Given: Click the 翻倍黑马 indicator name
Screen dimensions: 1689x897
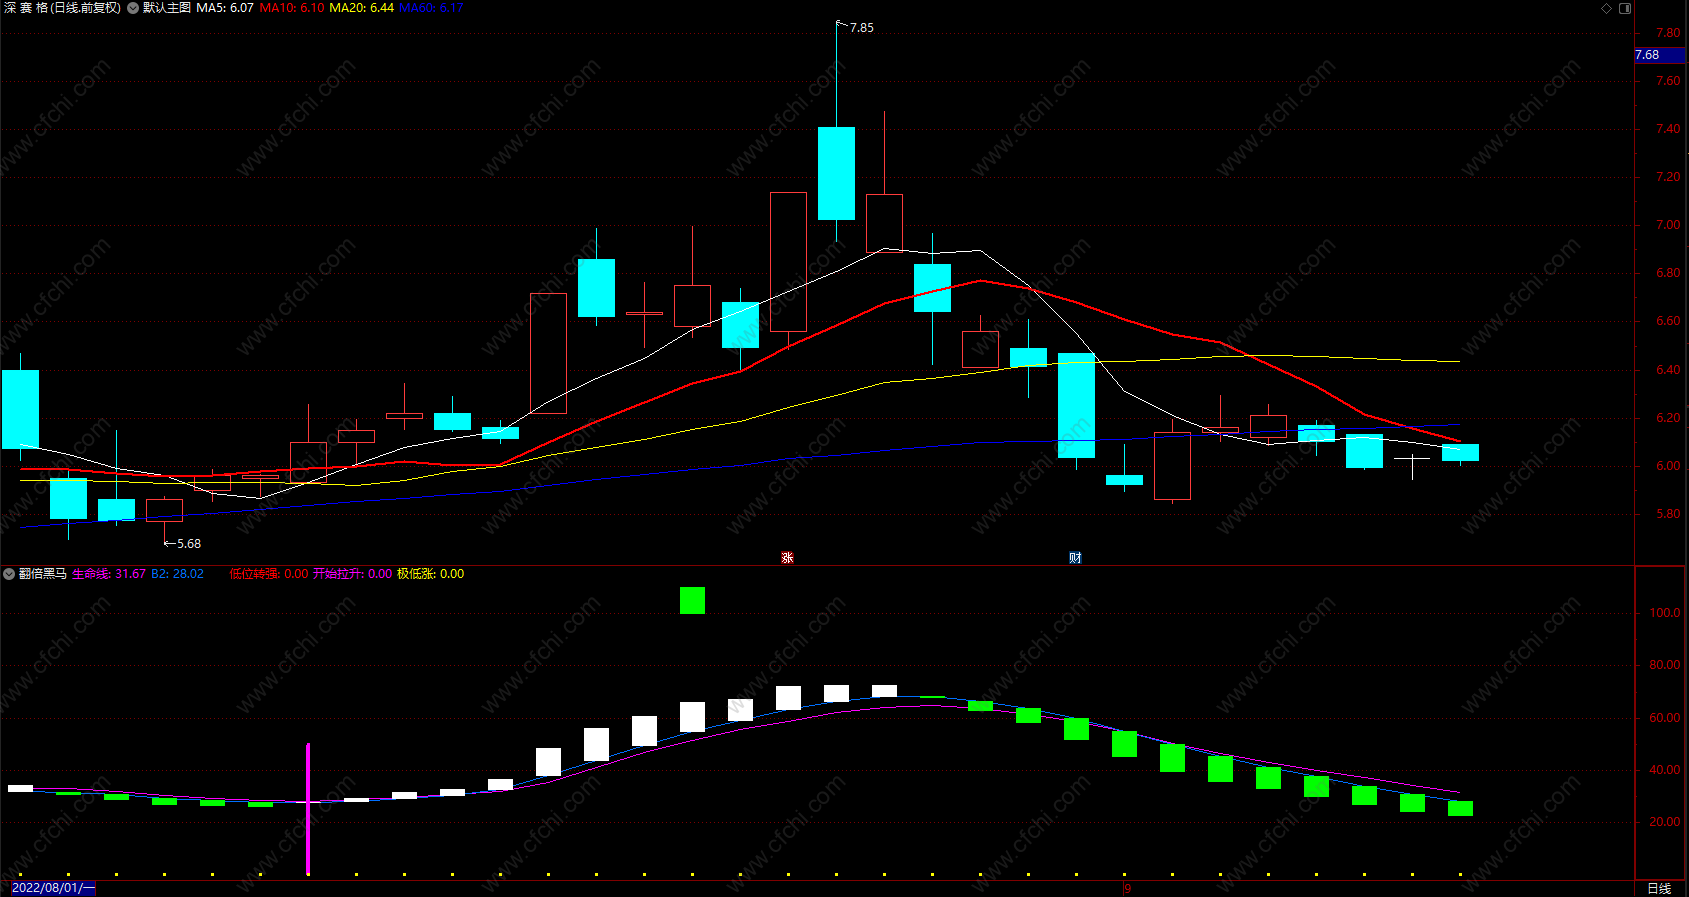Looking at the screenshot, I should (43, 574).
